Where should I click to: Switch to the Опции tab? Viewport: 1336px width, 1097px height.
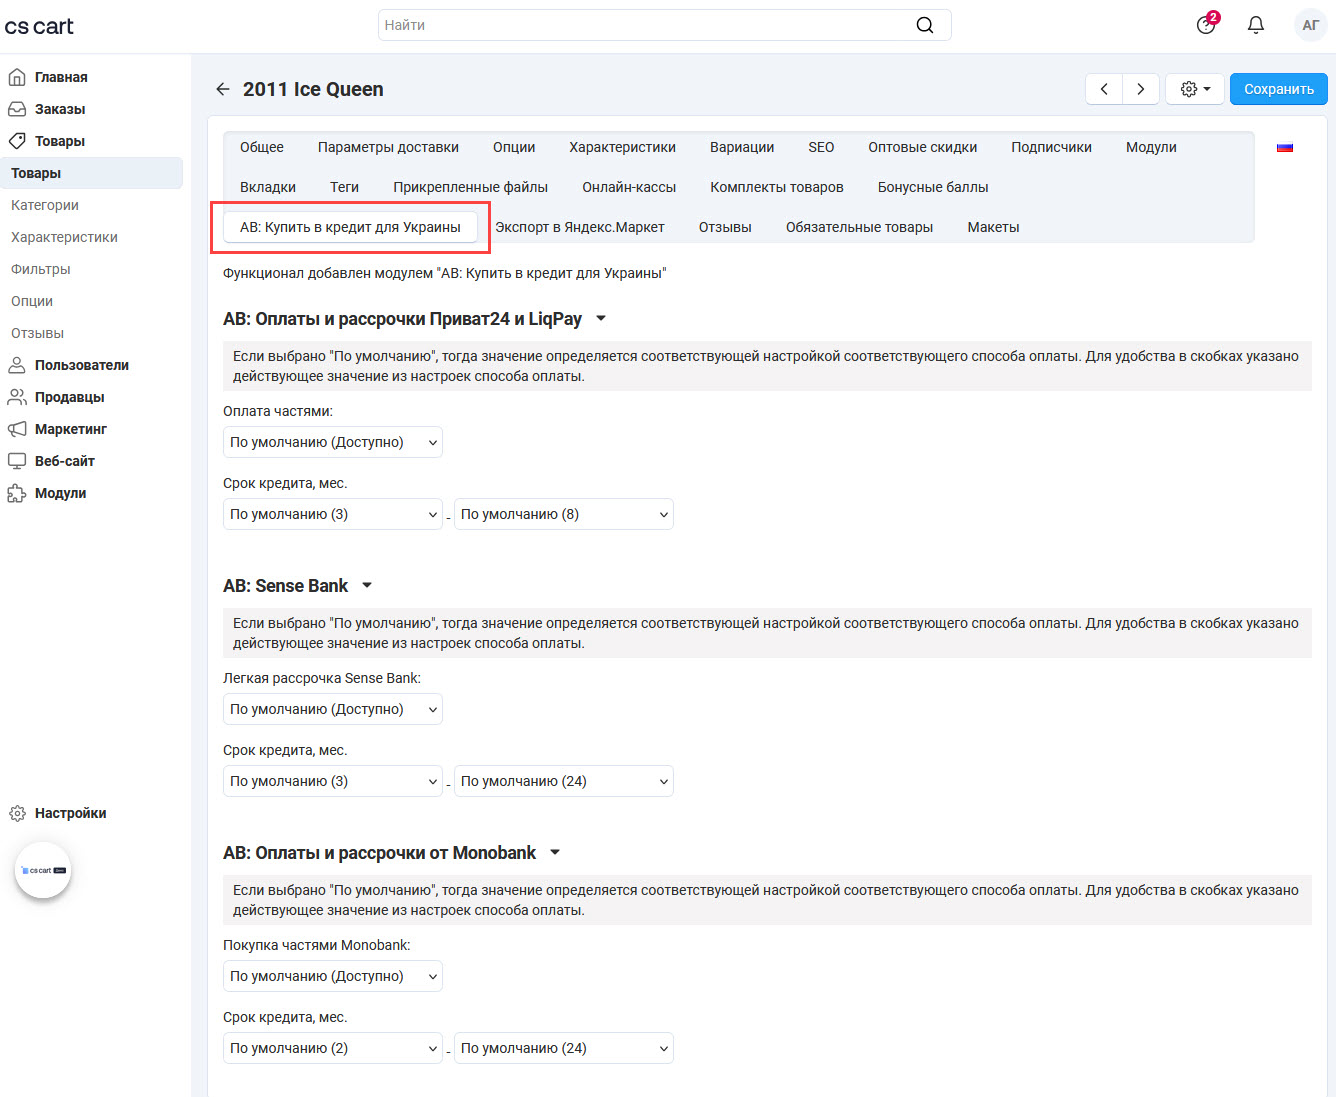click(x=514, y=147)
